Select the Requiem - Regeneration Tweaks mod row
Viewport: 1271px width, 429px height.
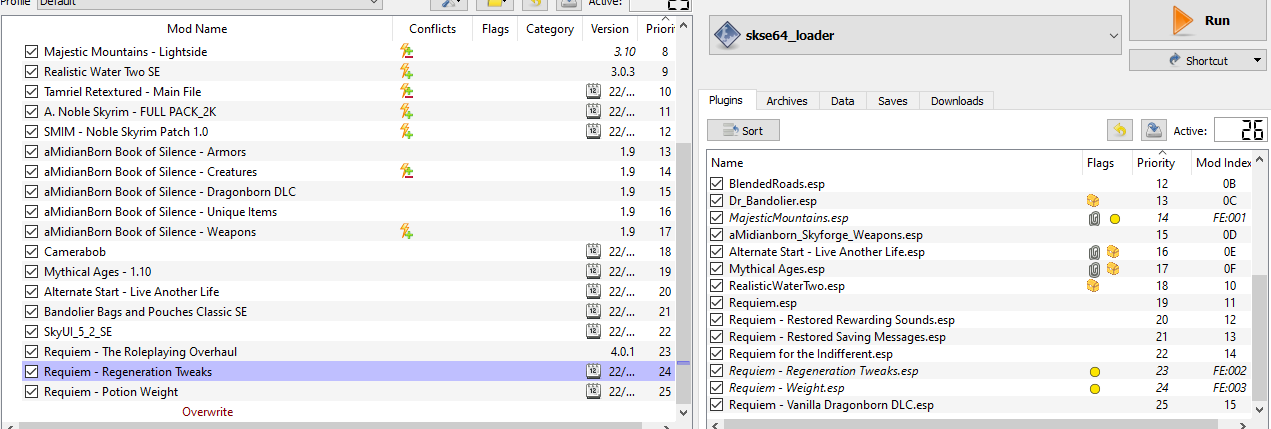point(349,371)
